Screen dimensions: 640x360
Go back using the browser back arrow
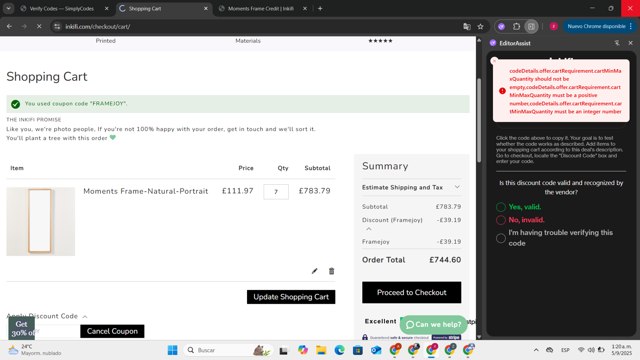click(x=9, y=27)
